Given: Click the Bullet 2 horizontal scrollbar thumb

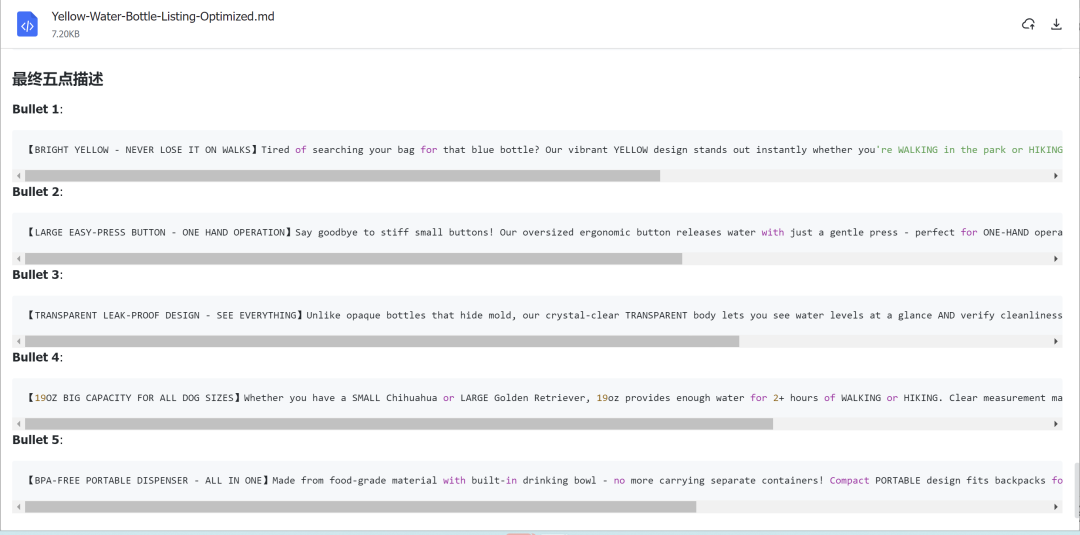Looking at the screenshot, I should click(x=353, y=259).
